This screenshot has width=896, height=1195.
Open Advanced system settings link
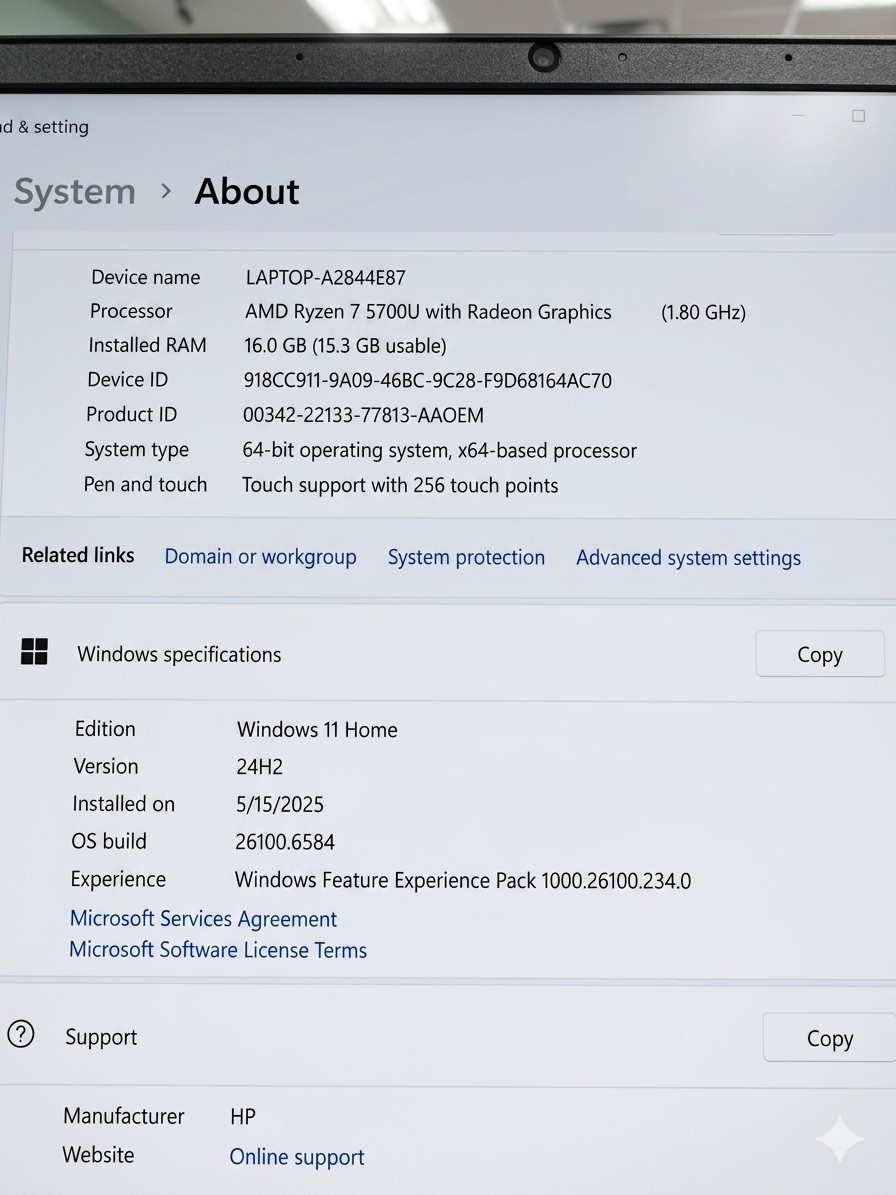coord(688,558)
